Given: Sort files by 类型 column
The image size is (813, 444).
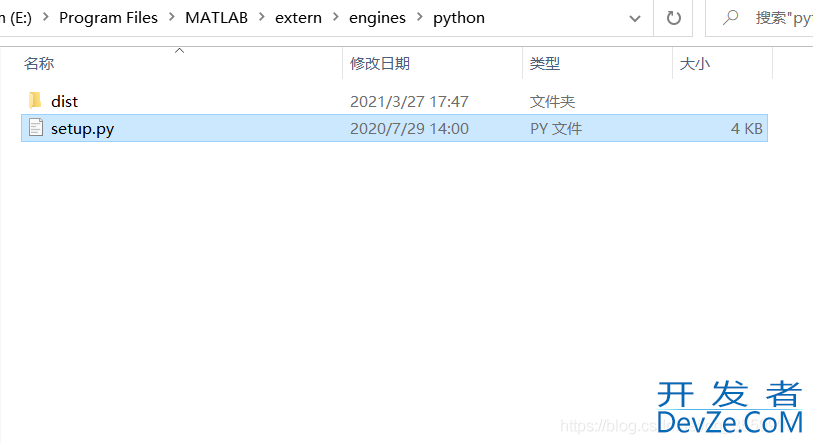Looking at the screenshot, I should pyautogui.click(x=544, y=63).
